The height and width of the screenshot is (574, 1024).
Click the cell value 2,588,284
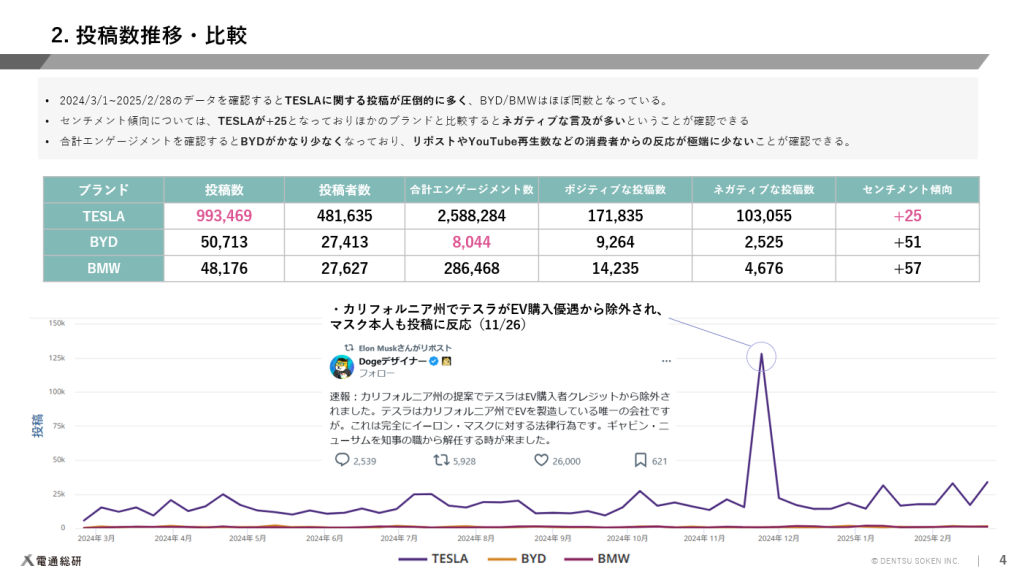coord(472,216)
